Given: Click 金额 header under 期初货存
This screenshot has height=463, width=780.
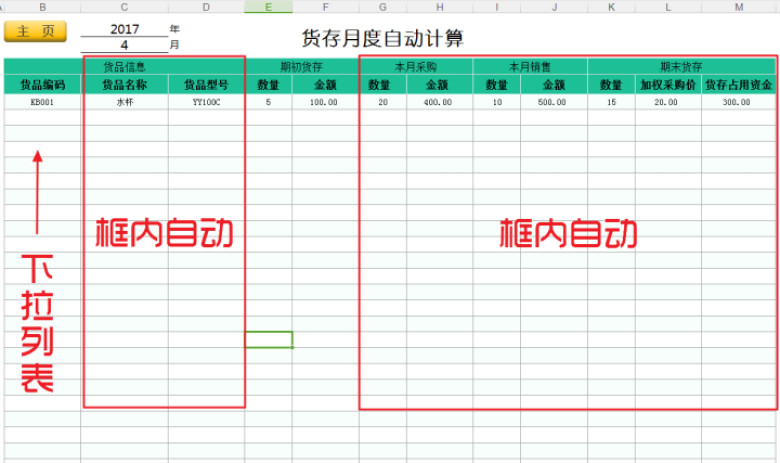Looking at the screenshot, I should (x=325, y=85).
